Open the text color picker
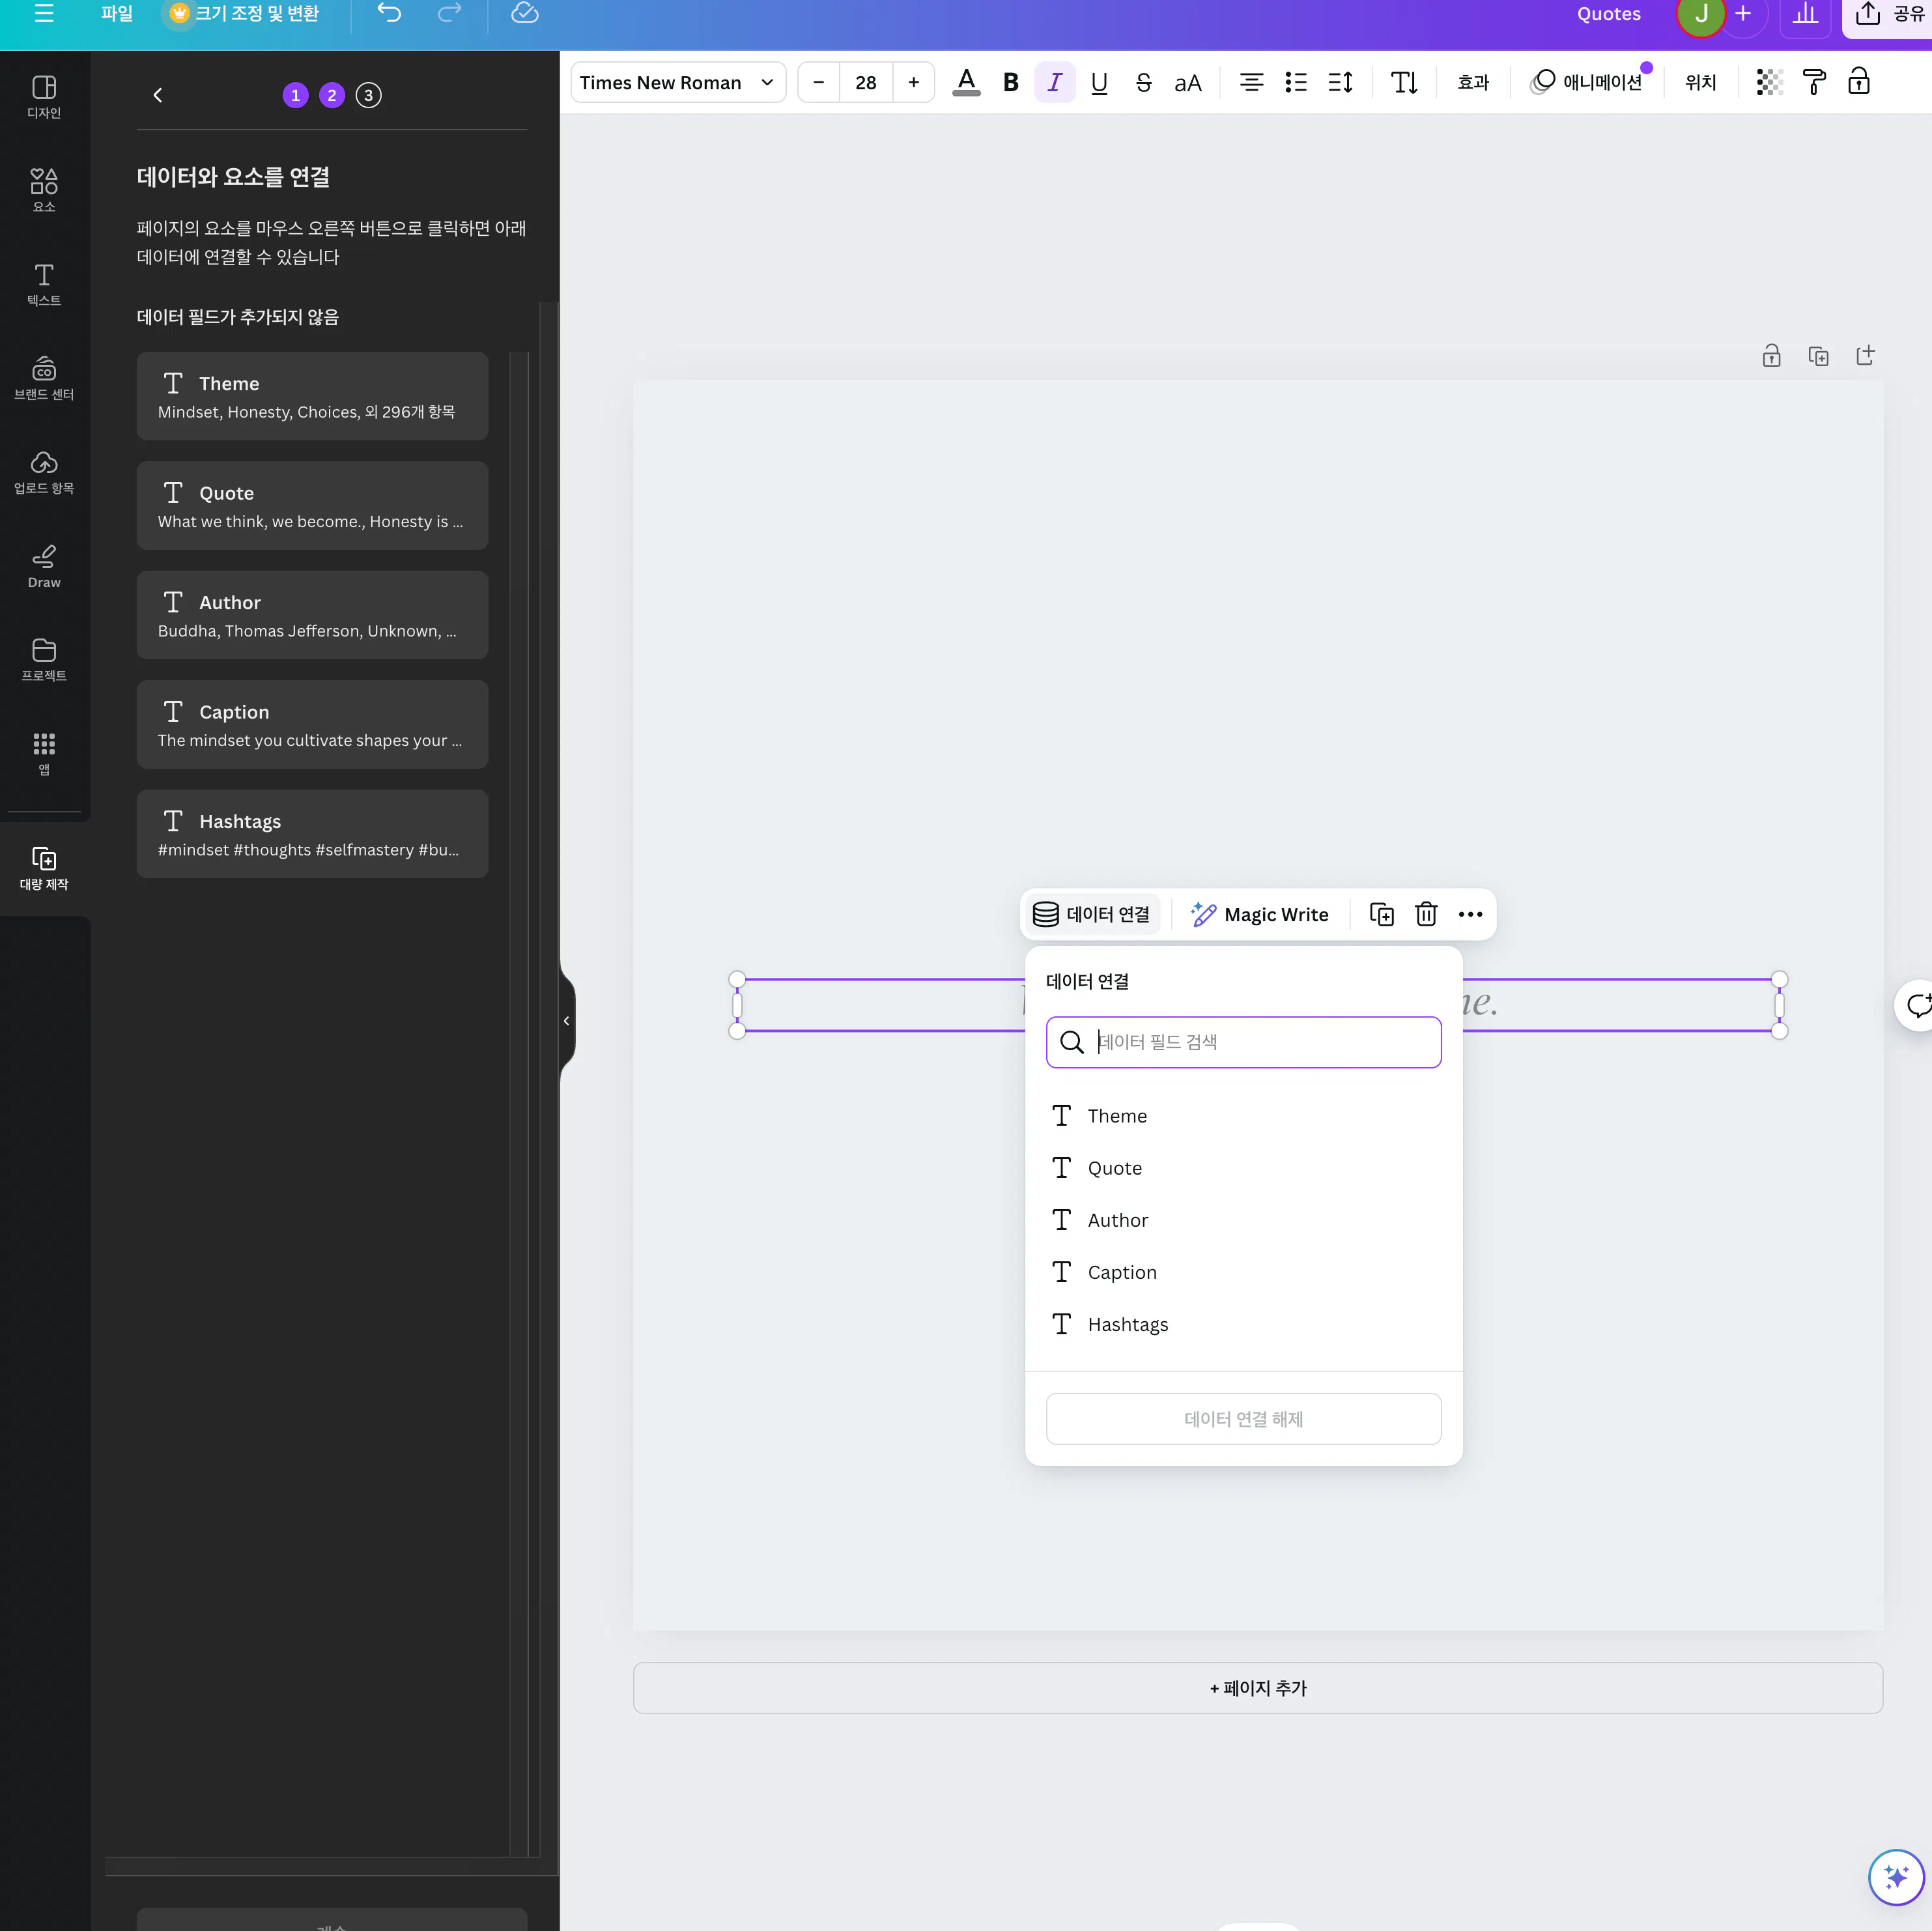The image size is (1932, 1931). (965, 82)
